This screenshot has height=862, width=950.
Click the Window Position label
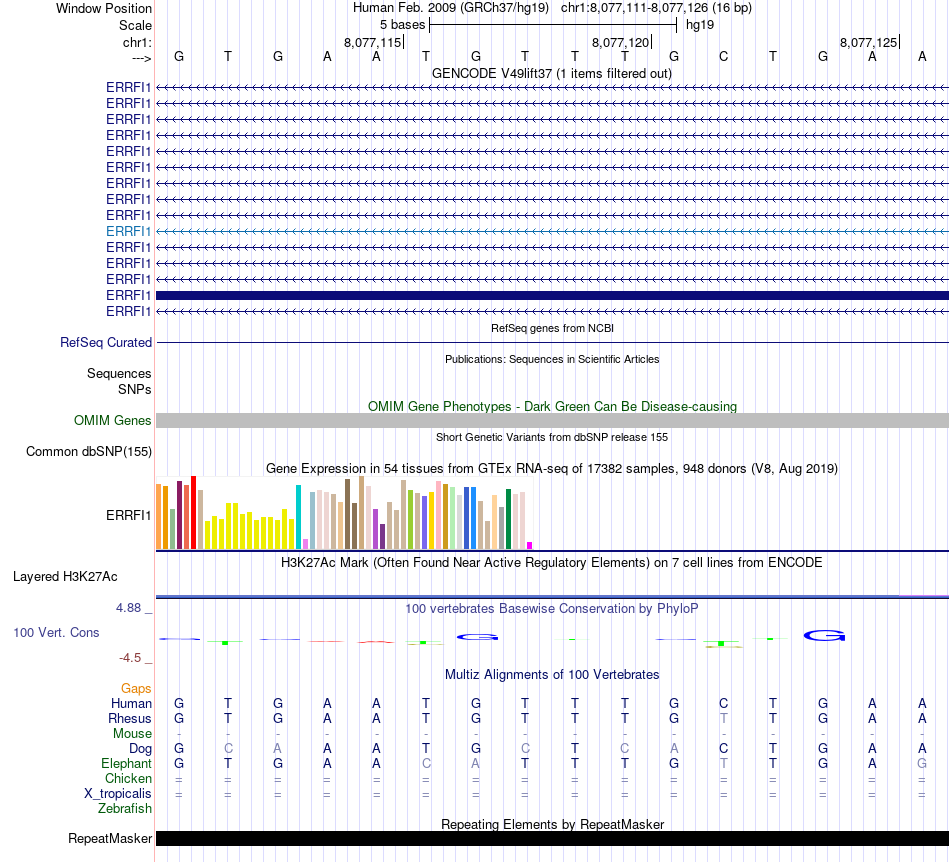coord(104,8)
